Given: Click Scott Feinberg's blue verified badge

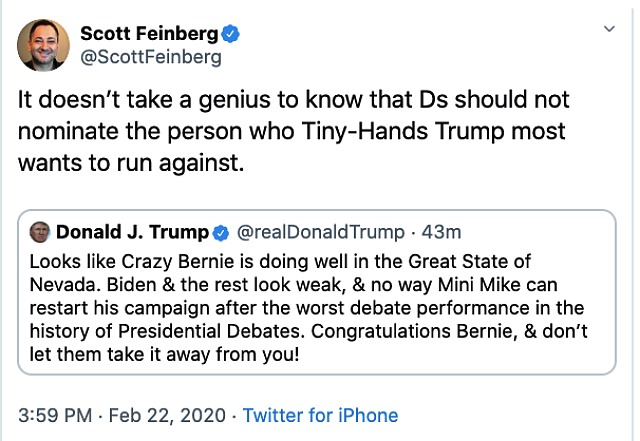Looking at the screenshot, I should point(230,34).
